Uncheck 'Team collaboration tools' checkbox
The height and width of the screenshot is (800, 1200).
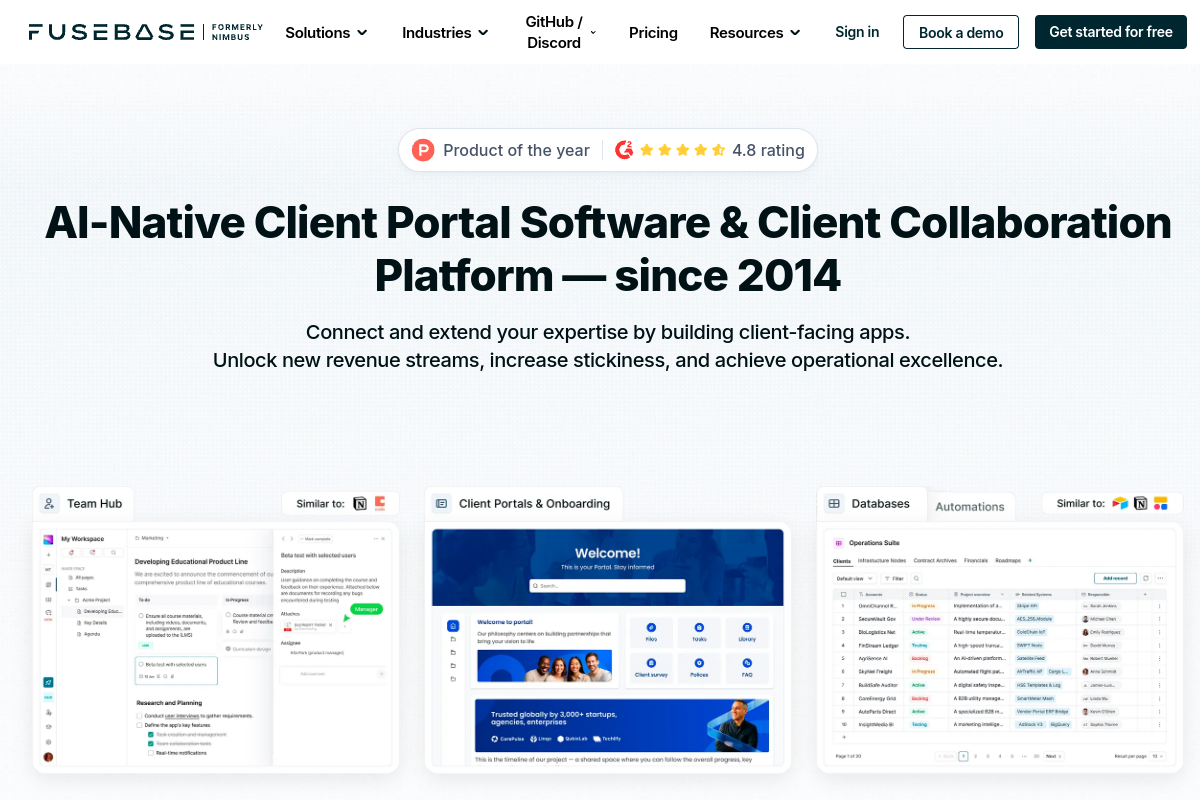[x=150, y=743]
